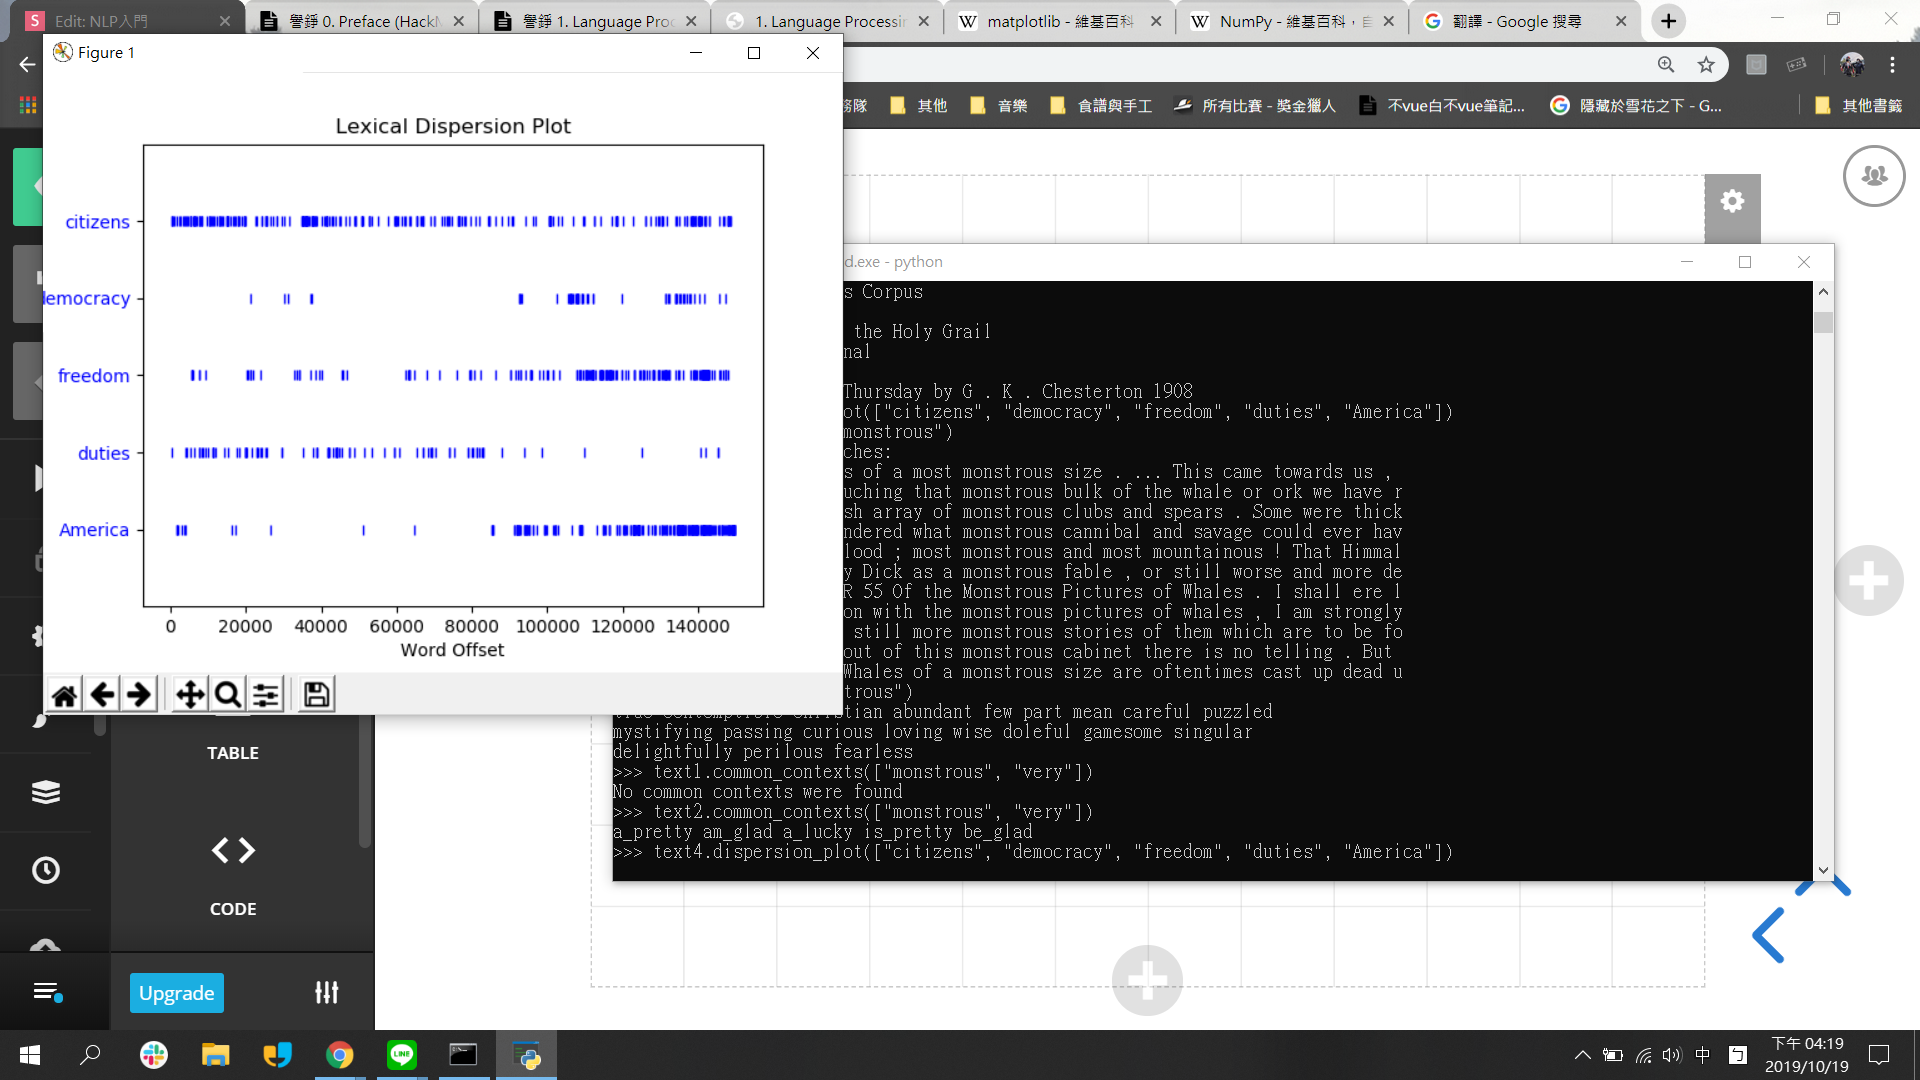Click the console scrollbar down arrow

point(1823,870)
